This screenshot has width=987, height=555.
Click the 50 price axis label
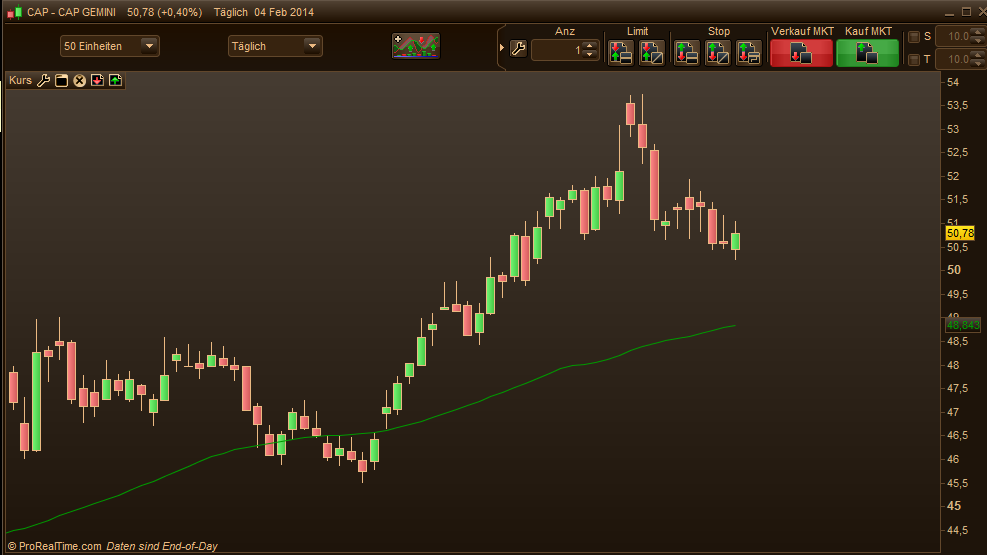pyautogui.click(x=954, y=270)
